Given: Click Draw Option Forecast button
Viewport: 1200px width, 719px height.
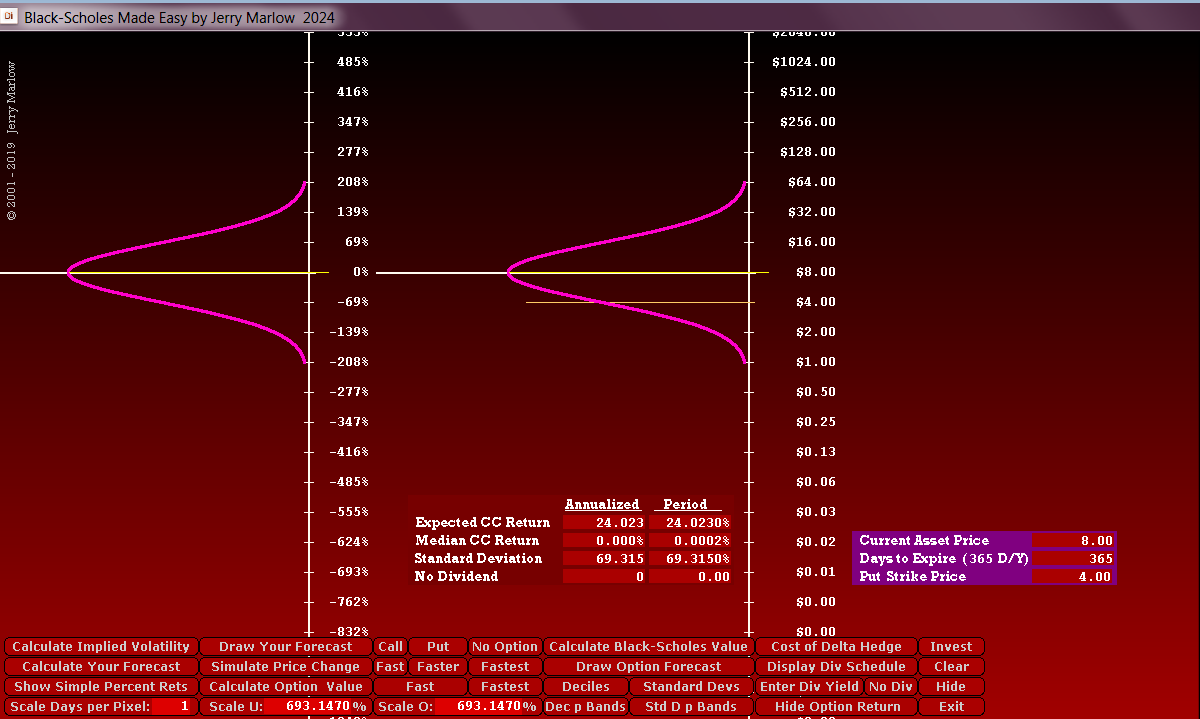Looking at the screenshot, I should [x=648, y=667].
